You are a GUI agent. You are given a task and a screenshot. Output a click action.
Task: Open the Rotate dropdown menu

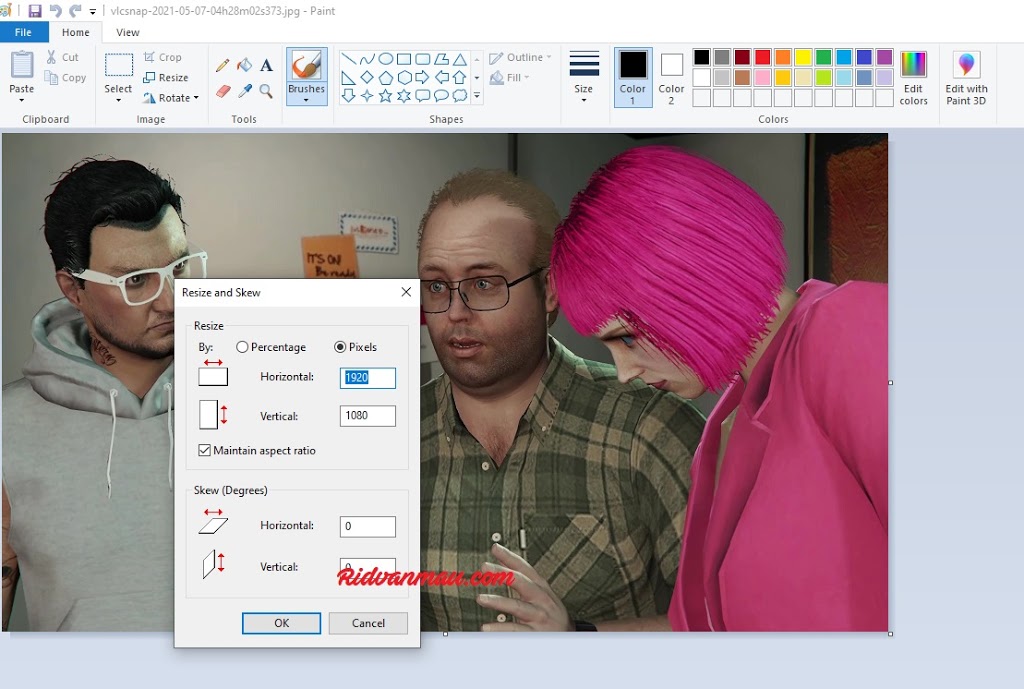click(x=171, y=98)
